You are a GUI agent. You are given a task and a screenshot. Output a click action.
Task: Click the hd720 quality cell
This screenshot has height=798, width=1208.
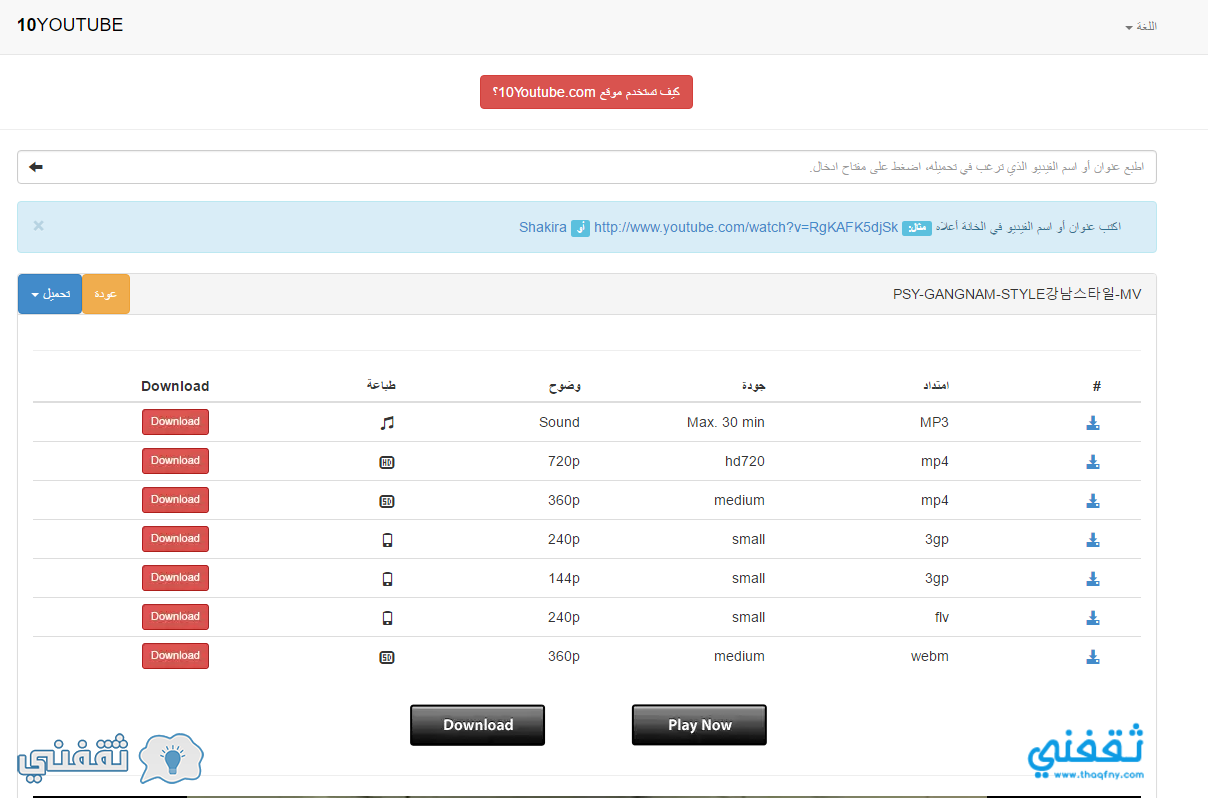coord(745,461)
